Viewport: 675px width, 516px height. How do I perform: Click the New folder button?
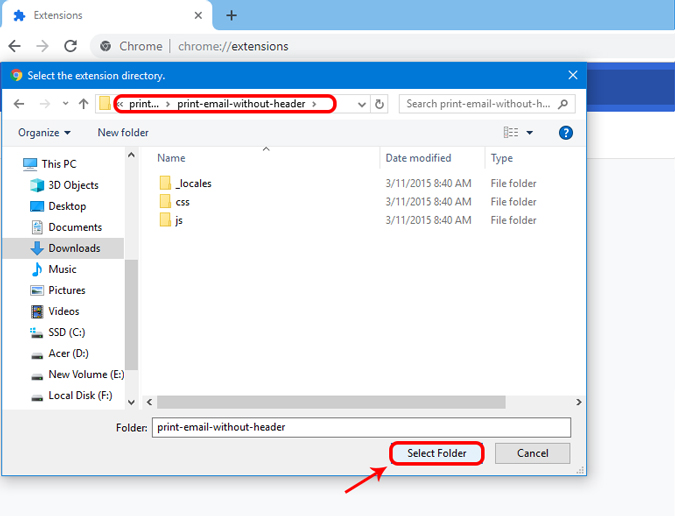pyautogui.click(x=123, y=133)
